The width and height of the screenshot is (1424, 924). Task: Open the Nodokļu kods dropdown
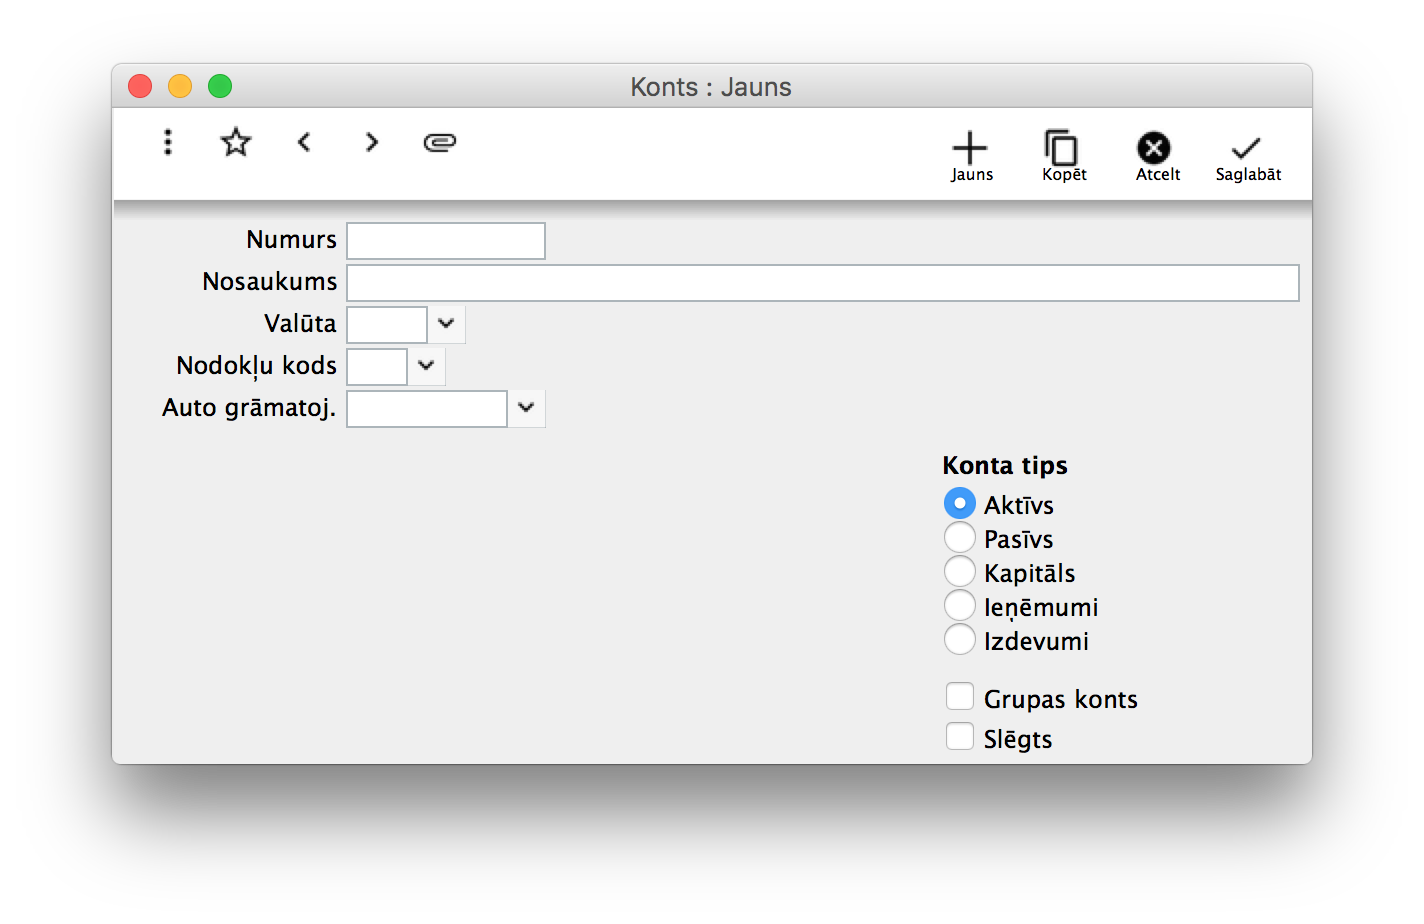(426, 366)
